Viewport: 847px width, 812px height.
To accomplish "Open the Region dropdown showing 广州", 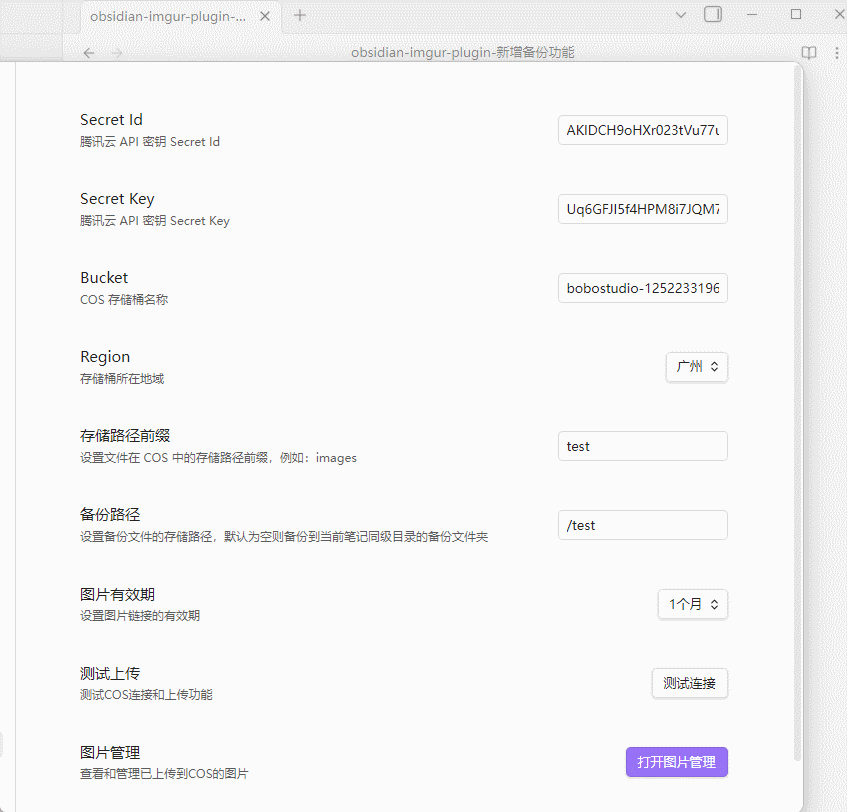I will (x=696, y=367).
